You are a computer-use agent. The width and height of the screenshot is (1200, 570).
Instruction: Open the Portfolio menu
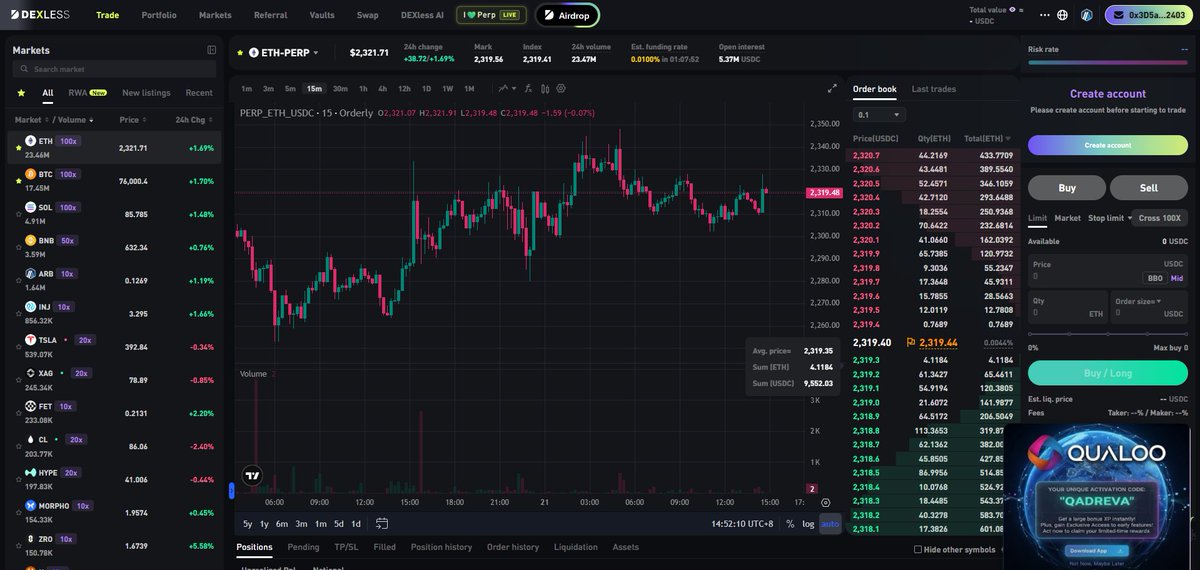[x=159, y=15]
